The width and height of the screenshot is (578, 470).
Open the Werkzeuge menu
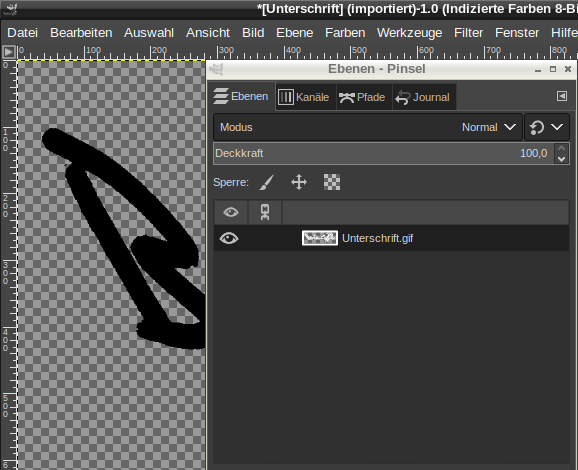(410, 33)
